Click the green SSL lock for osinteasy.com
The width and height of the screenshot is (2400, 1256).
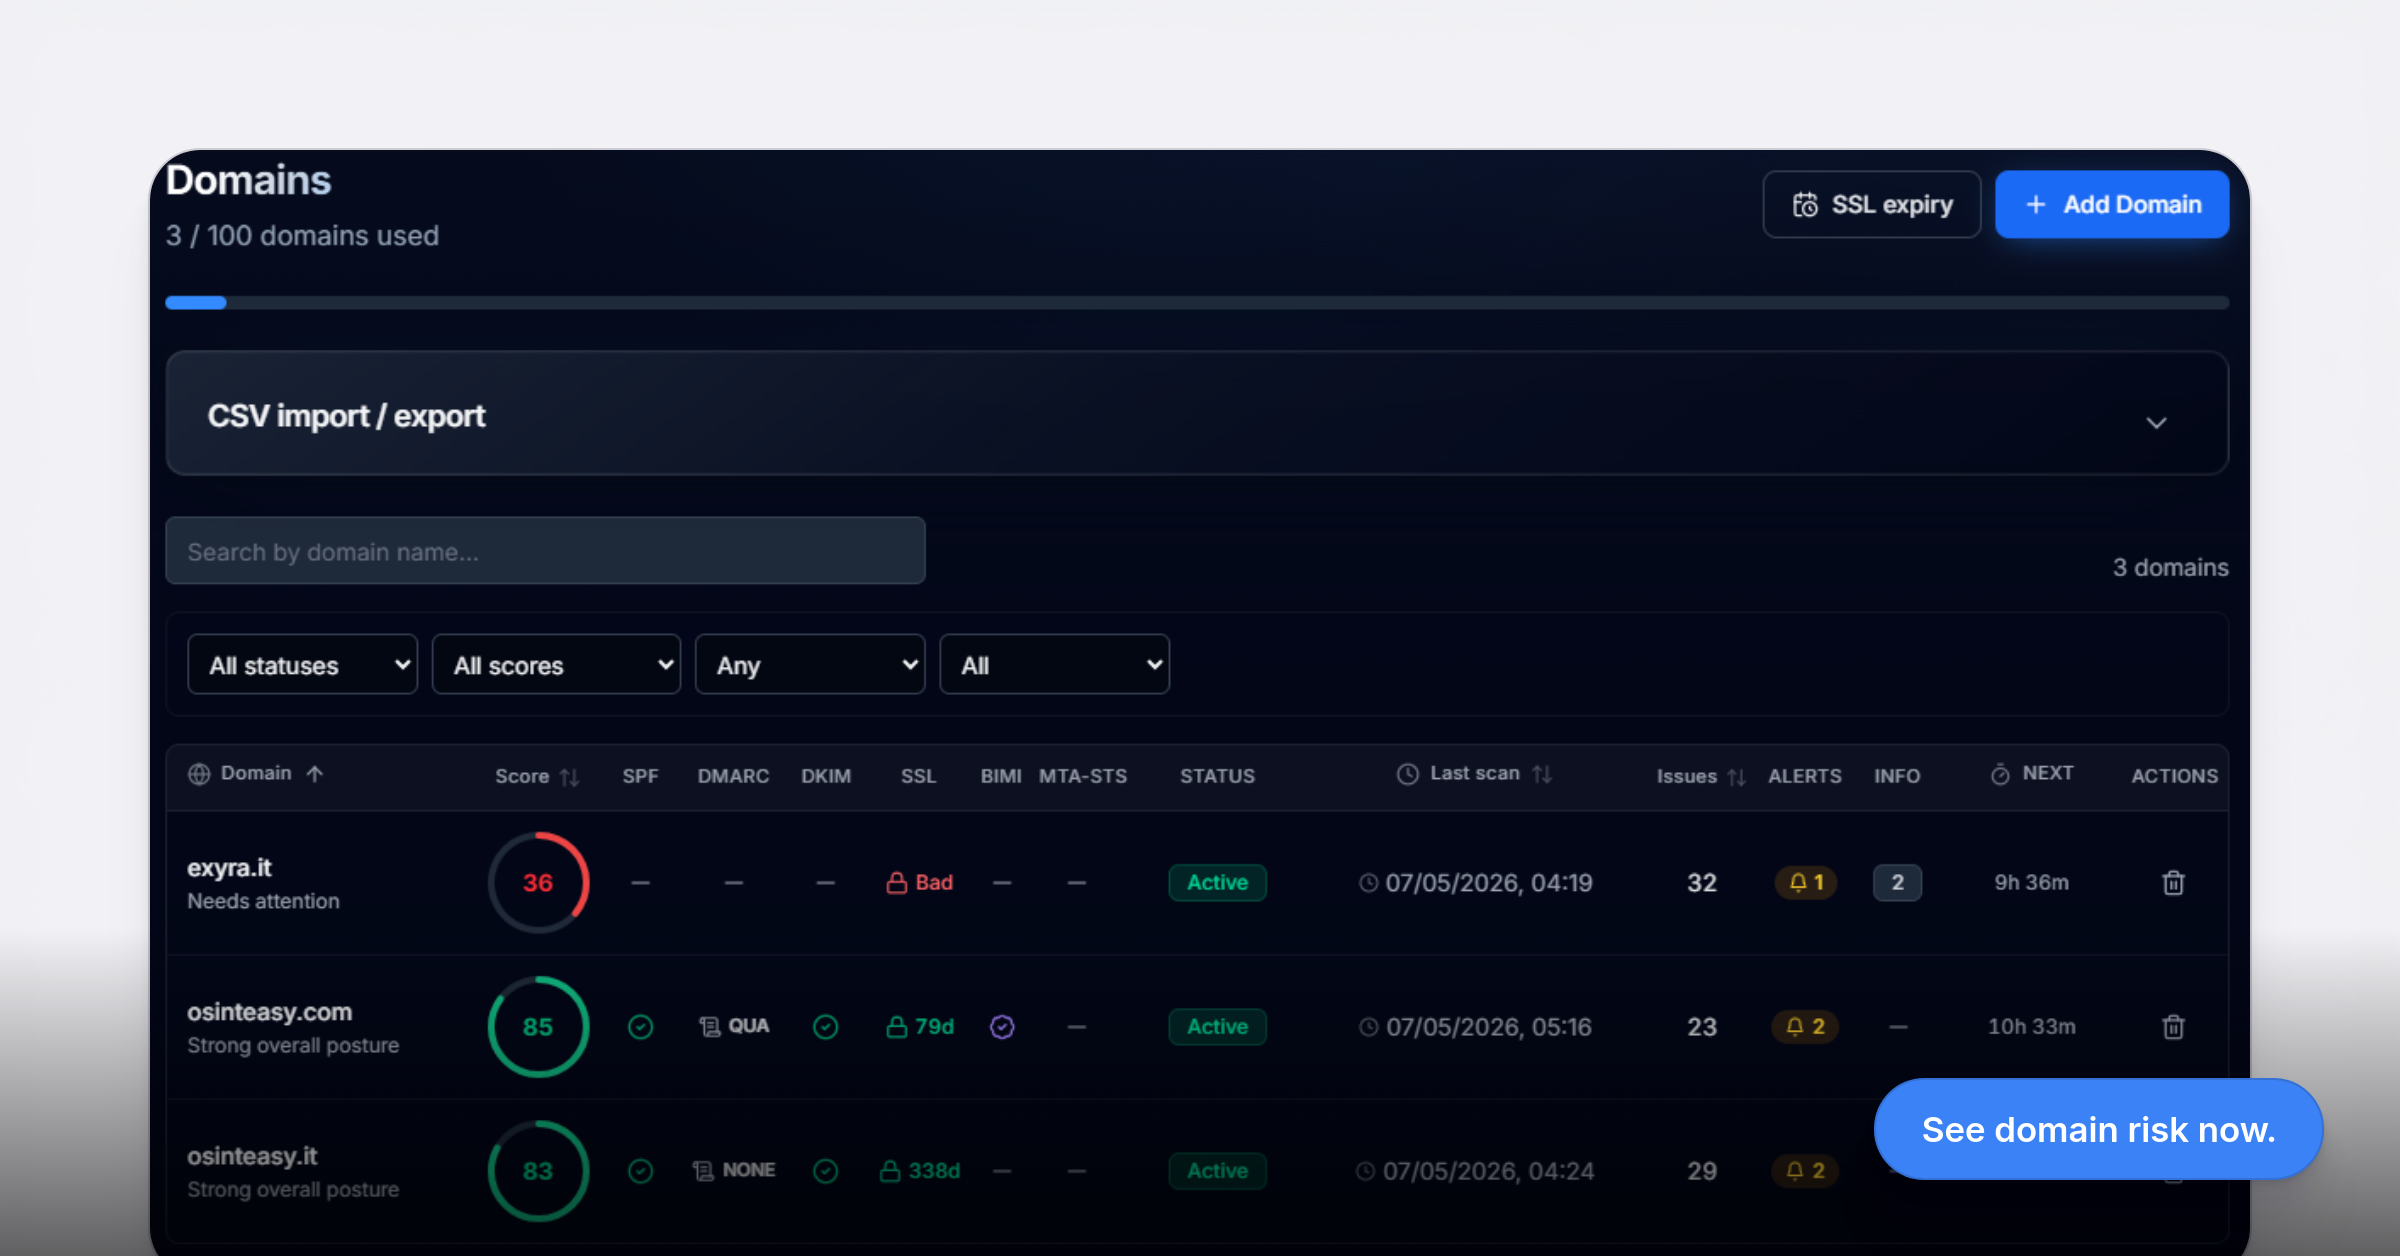(897, 1027)
